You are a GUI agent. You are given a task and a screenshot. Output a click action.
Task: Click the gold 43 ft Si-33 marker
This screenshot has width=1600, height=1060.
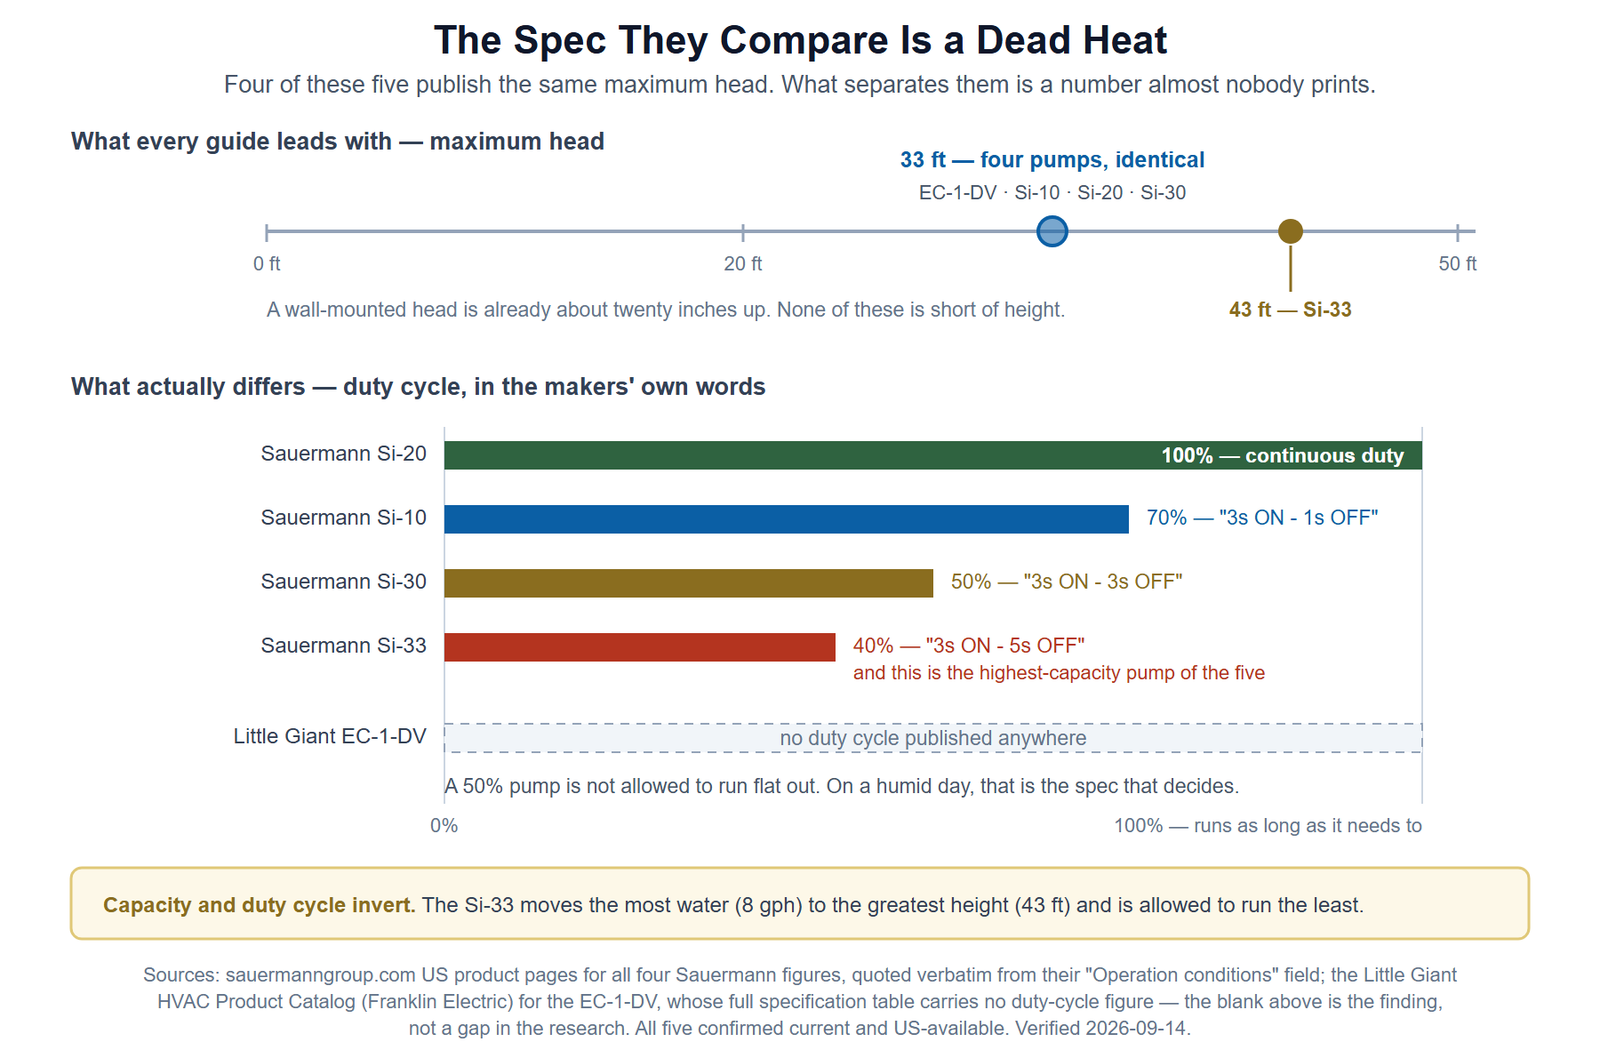pyautogui.click(x=1290, y=231)
